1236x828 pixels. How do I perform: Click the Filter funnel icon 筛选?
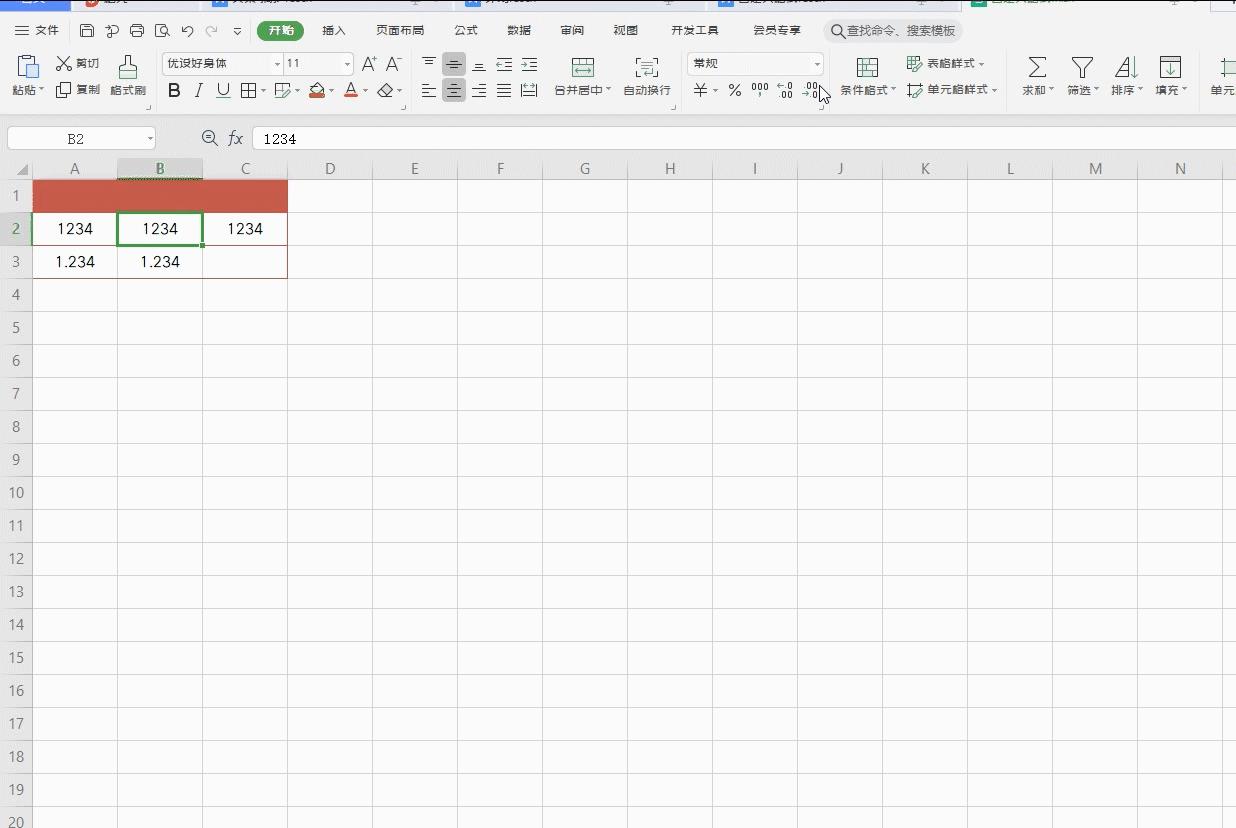(1082, 67)
